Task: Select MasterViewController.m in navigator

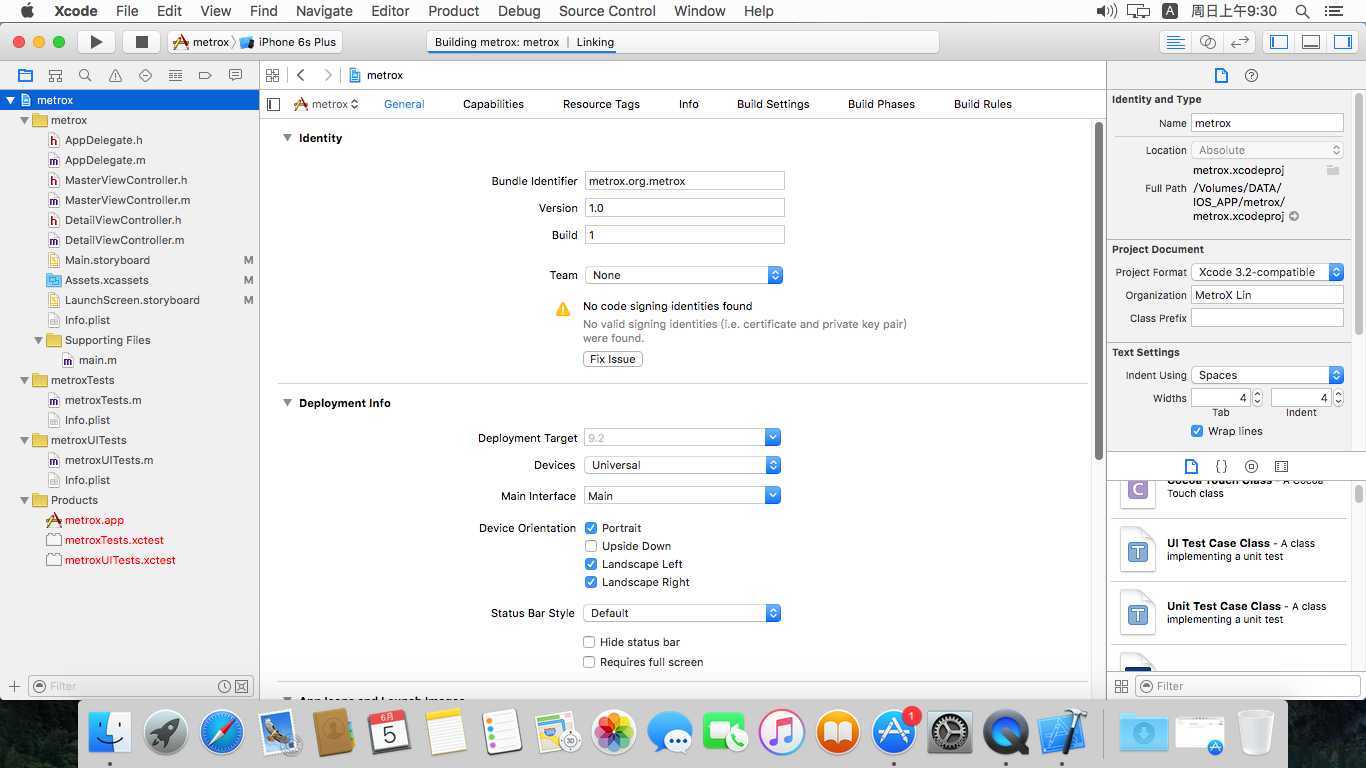Action: tap(127, 200)
